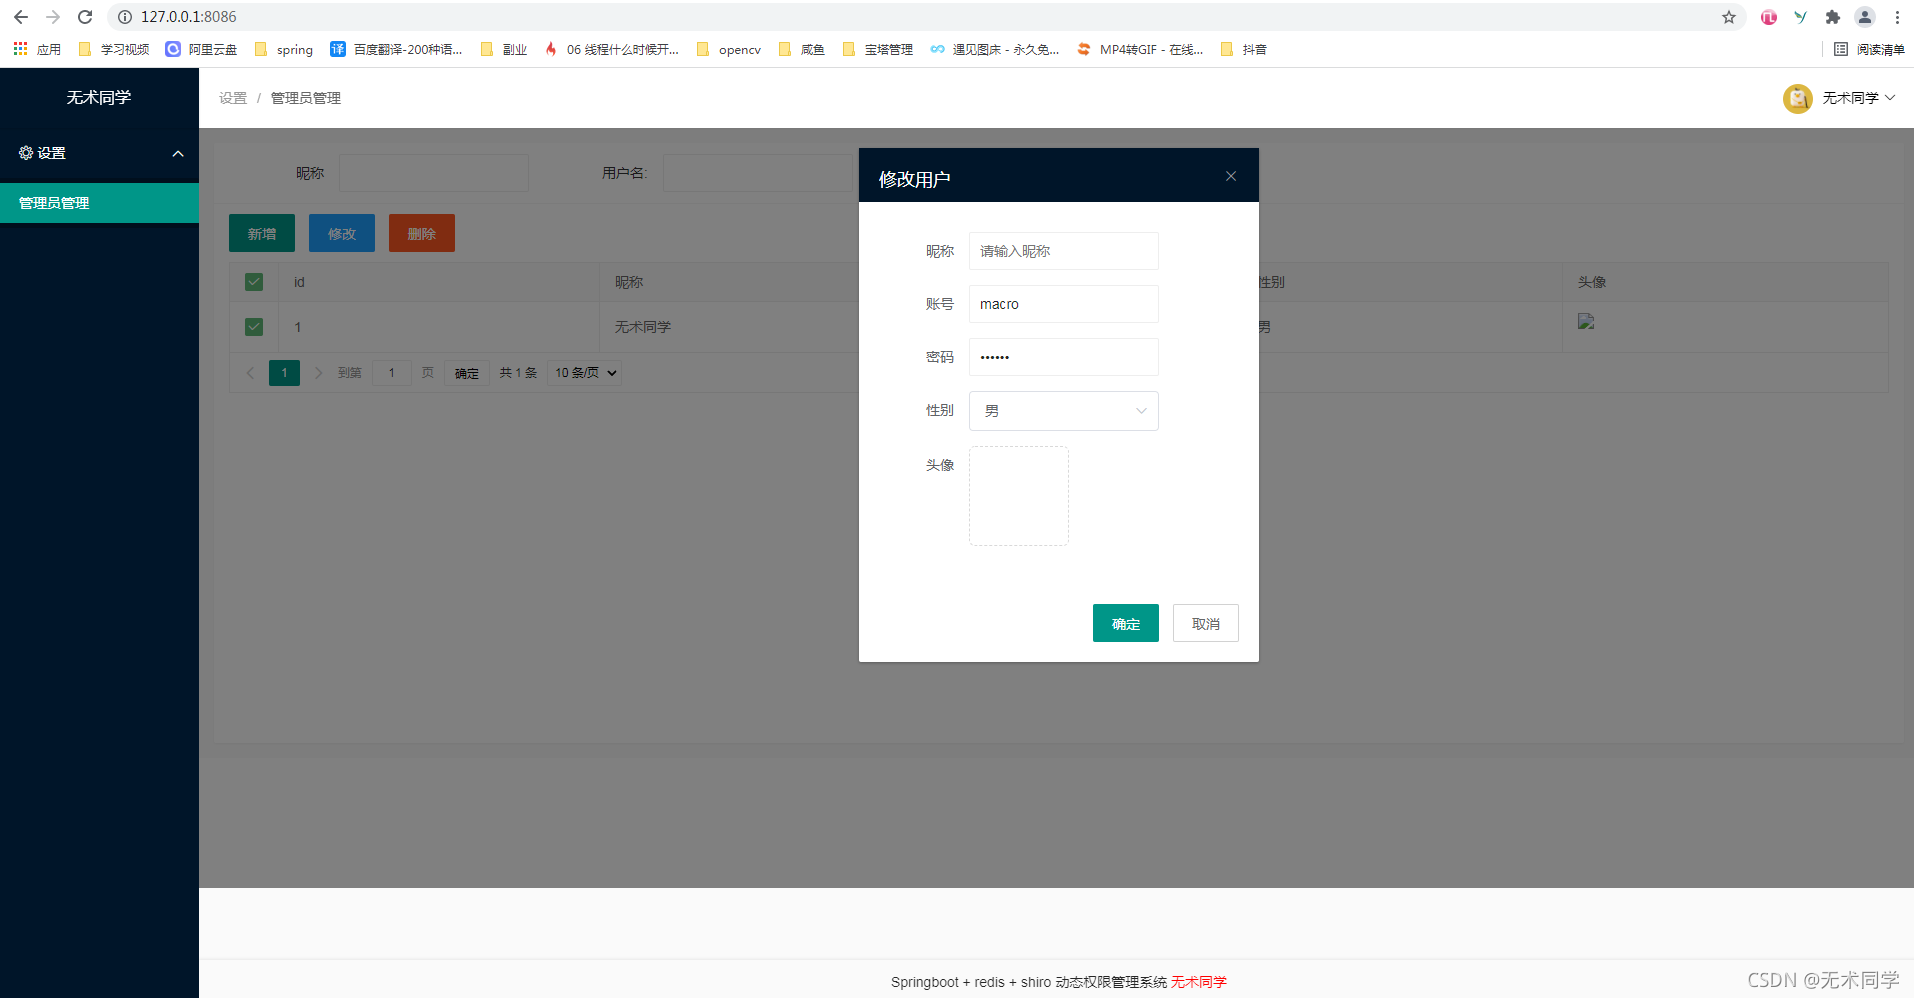1914x998 pixels.
Task: Open the 06 线程什么时候开 bookmark
Action: pyautogui.click(x=611, y=49)
